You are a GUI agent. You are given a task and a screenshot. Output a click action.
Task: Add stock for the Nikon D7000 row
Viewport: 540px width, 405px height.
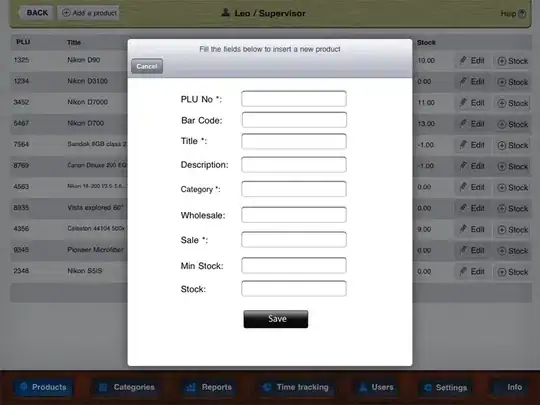(512, 103)
